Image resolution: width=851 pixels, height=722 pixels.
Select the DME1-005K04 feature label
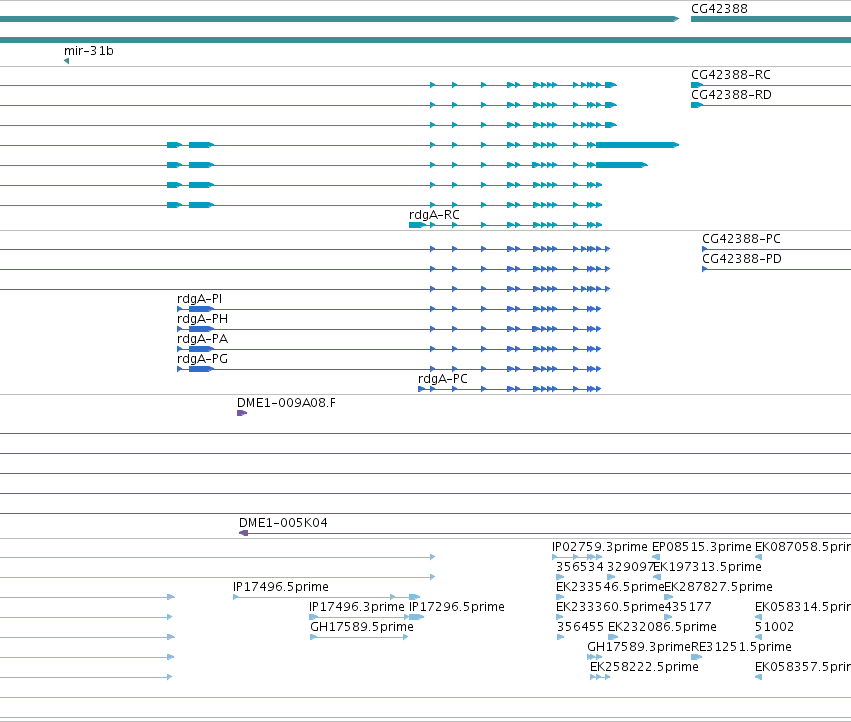(283, 523)
